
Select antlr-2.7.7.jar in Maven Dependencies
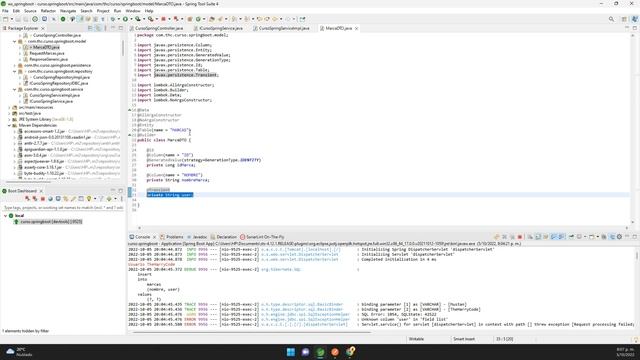36,143
